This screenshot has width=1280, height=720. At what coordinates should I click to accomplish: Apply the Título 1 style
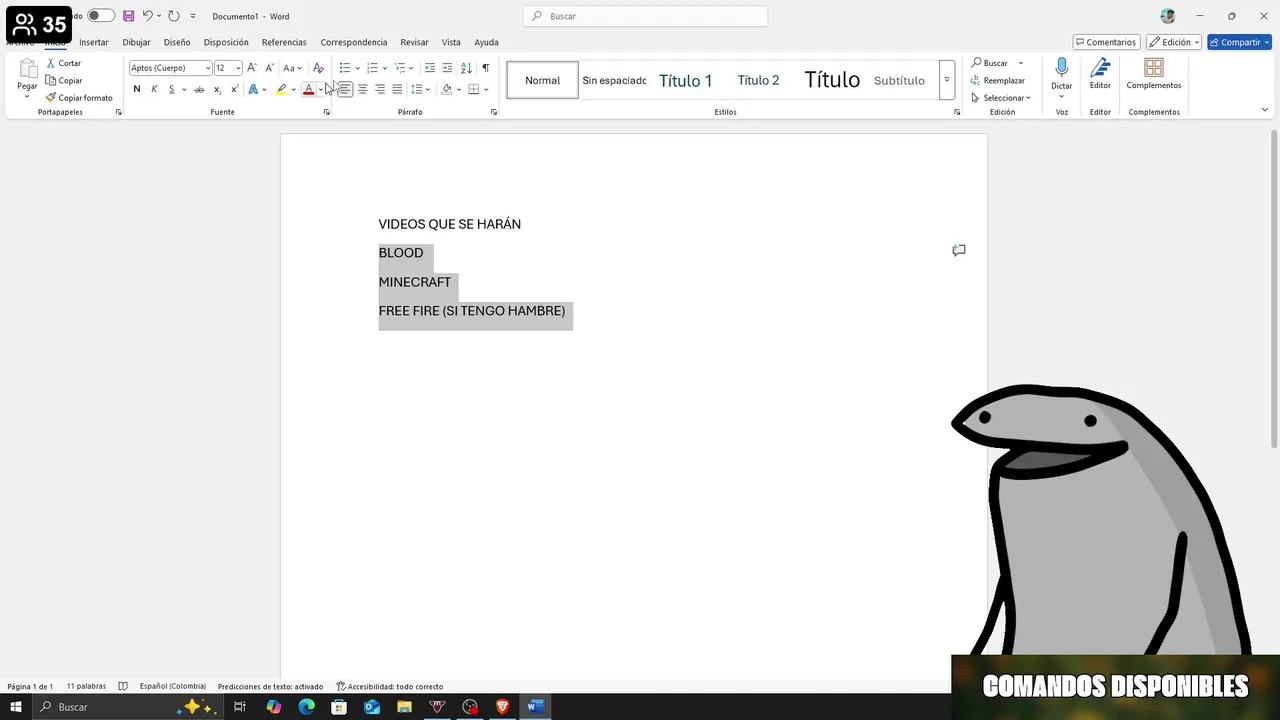tap(685, 80)
